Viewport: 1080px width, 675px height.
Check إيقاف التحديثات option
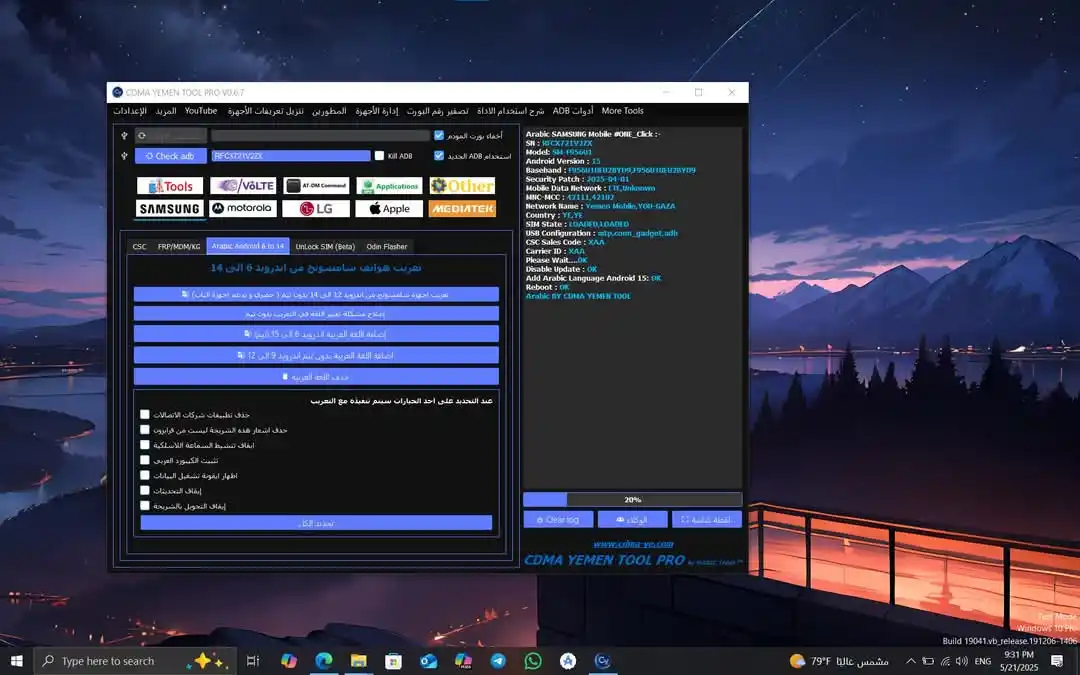pos(145,490)
